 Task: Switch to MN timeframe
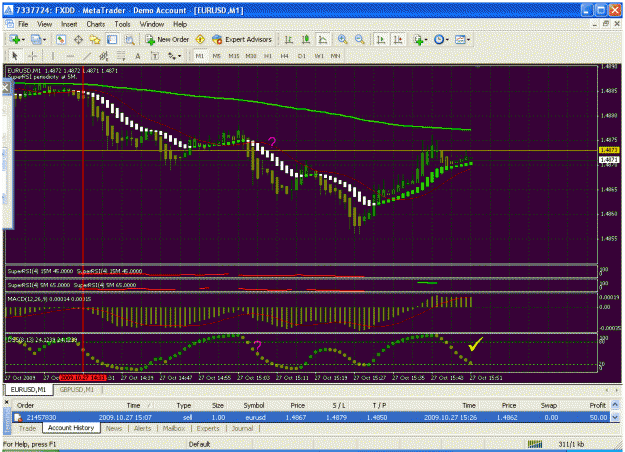point(336,56)
